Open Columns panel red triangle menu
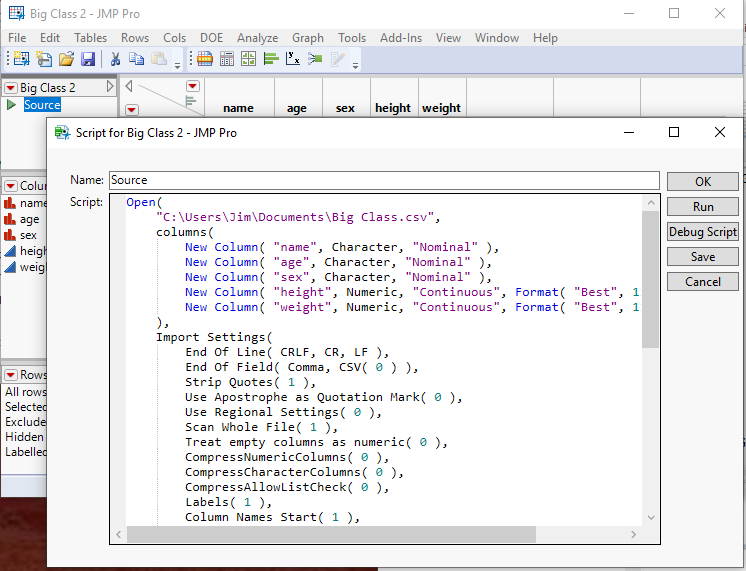 click(10, 186)
